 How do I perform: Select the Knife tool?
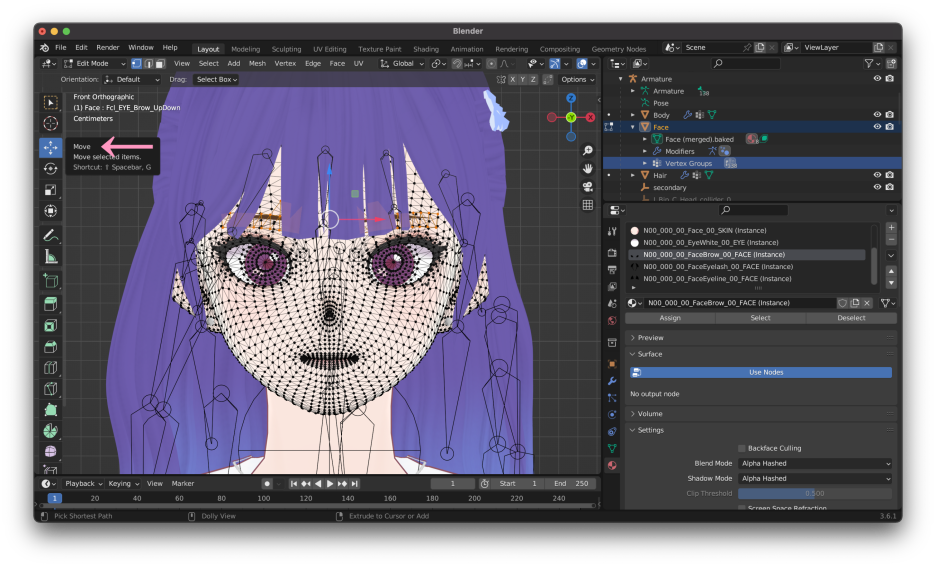(x=51, y=389)
